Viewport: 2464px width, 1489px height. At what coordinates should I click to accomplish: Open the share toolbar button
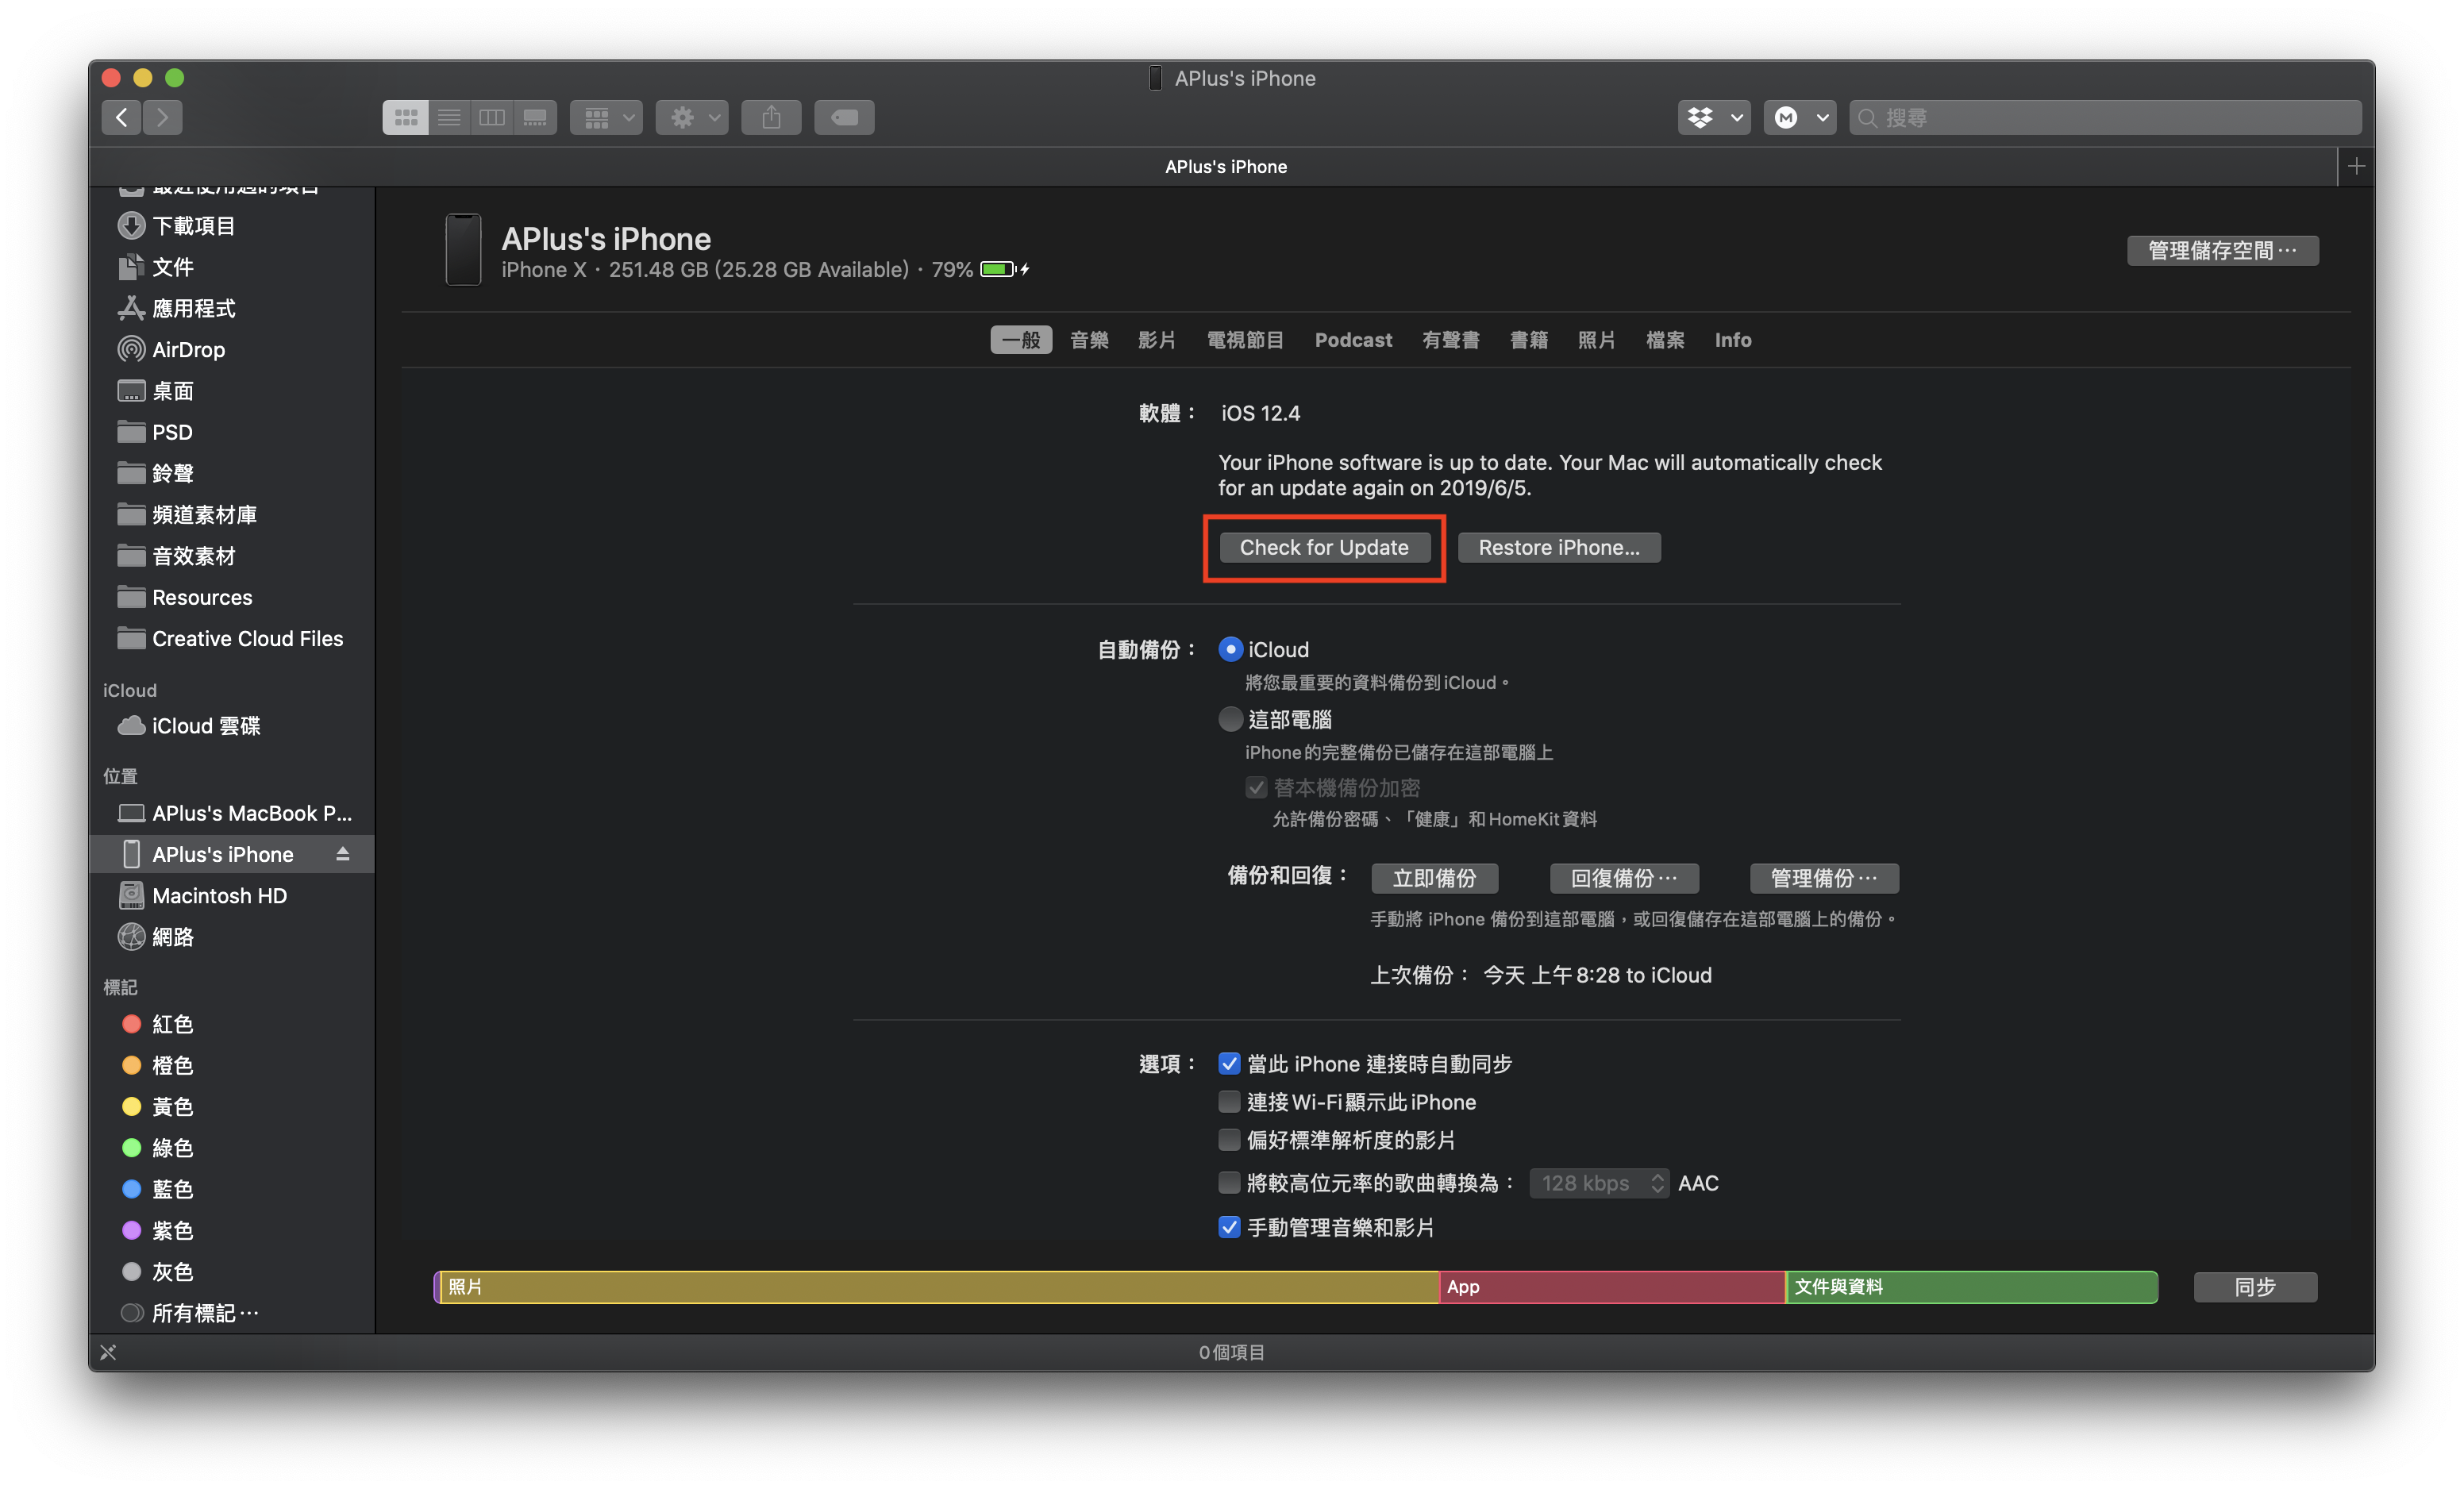(771, 118)
